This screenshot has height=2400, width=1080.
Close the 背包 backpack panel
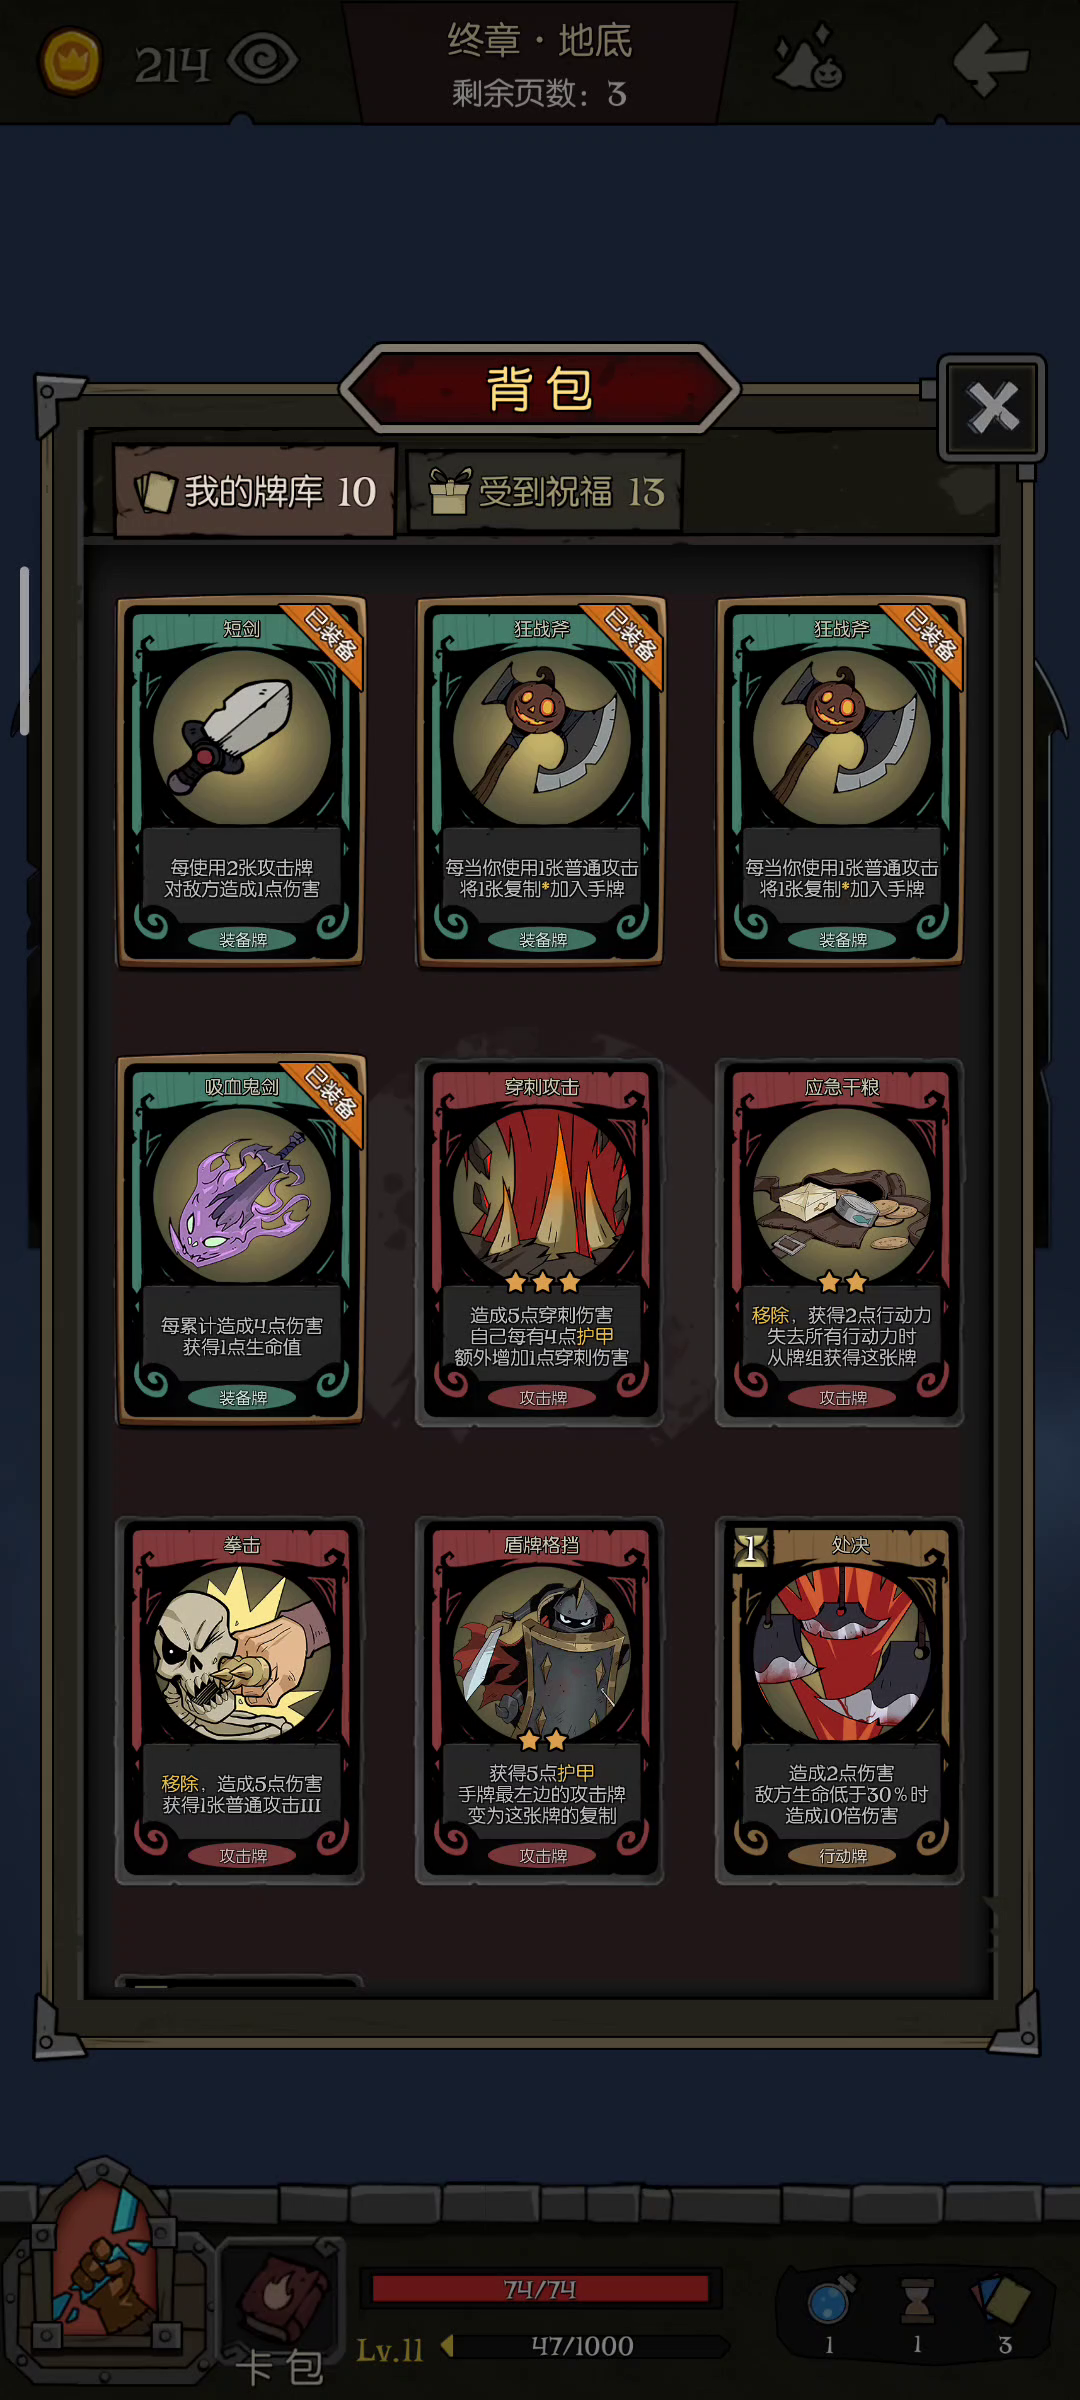(x=992, y=408)
